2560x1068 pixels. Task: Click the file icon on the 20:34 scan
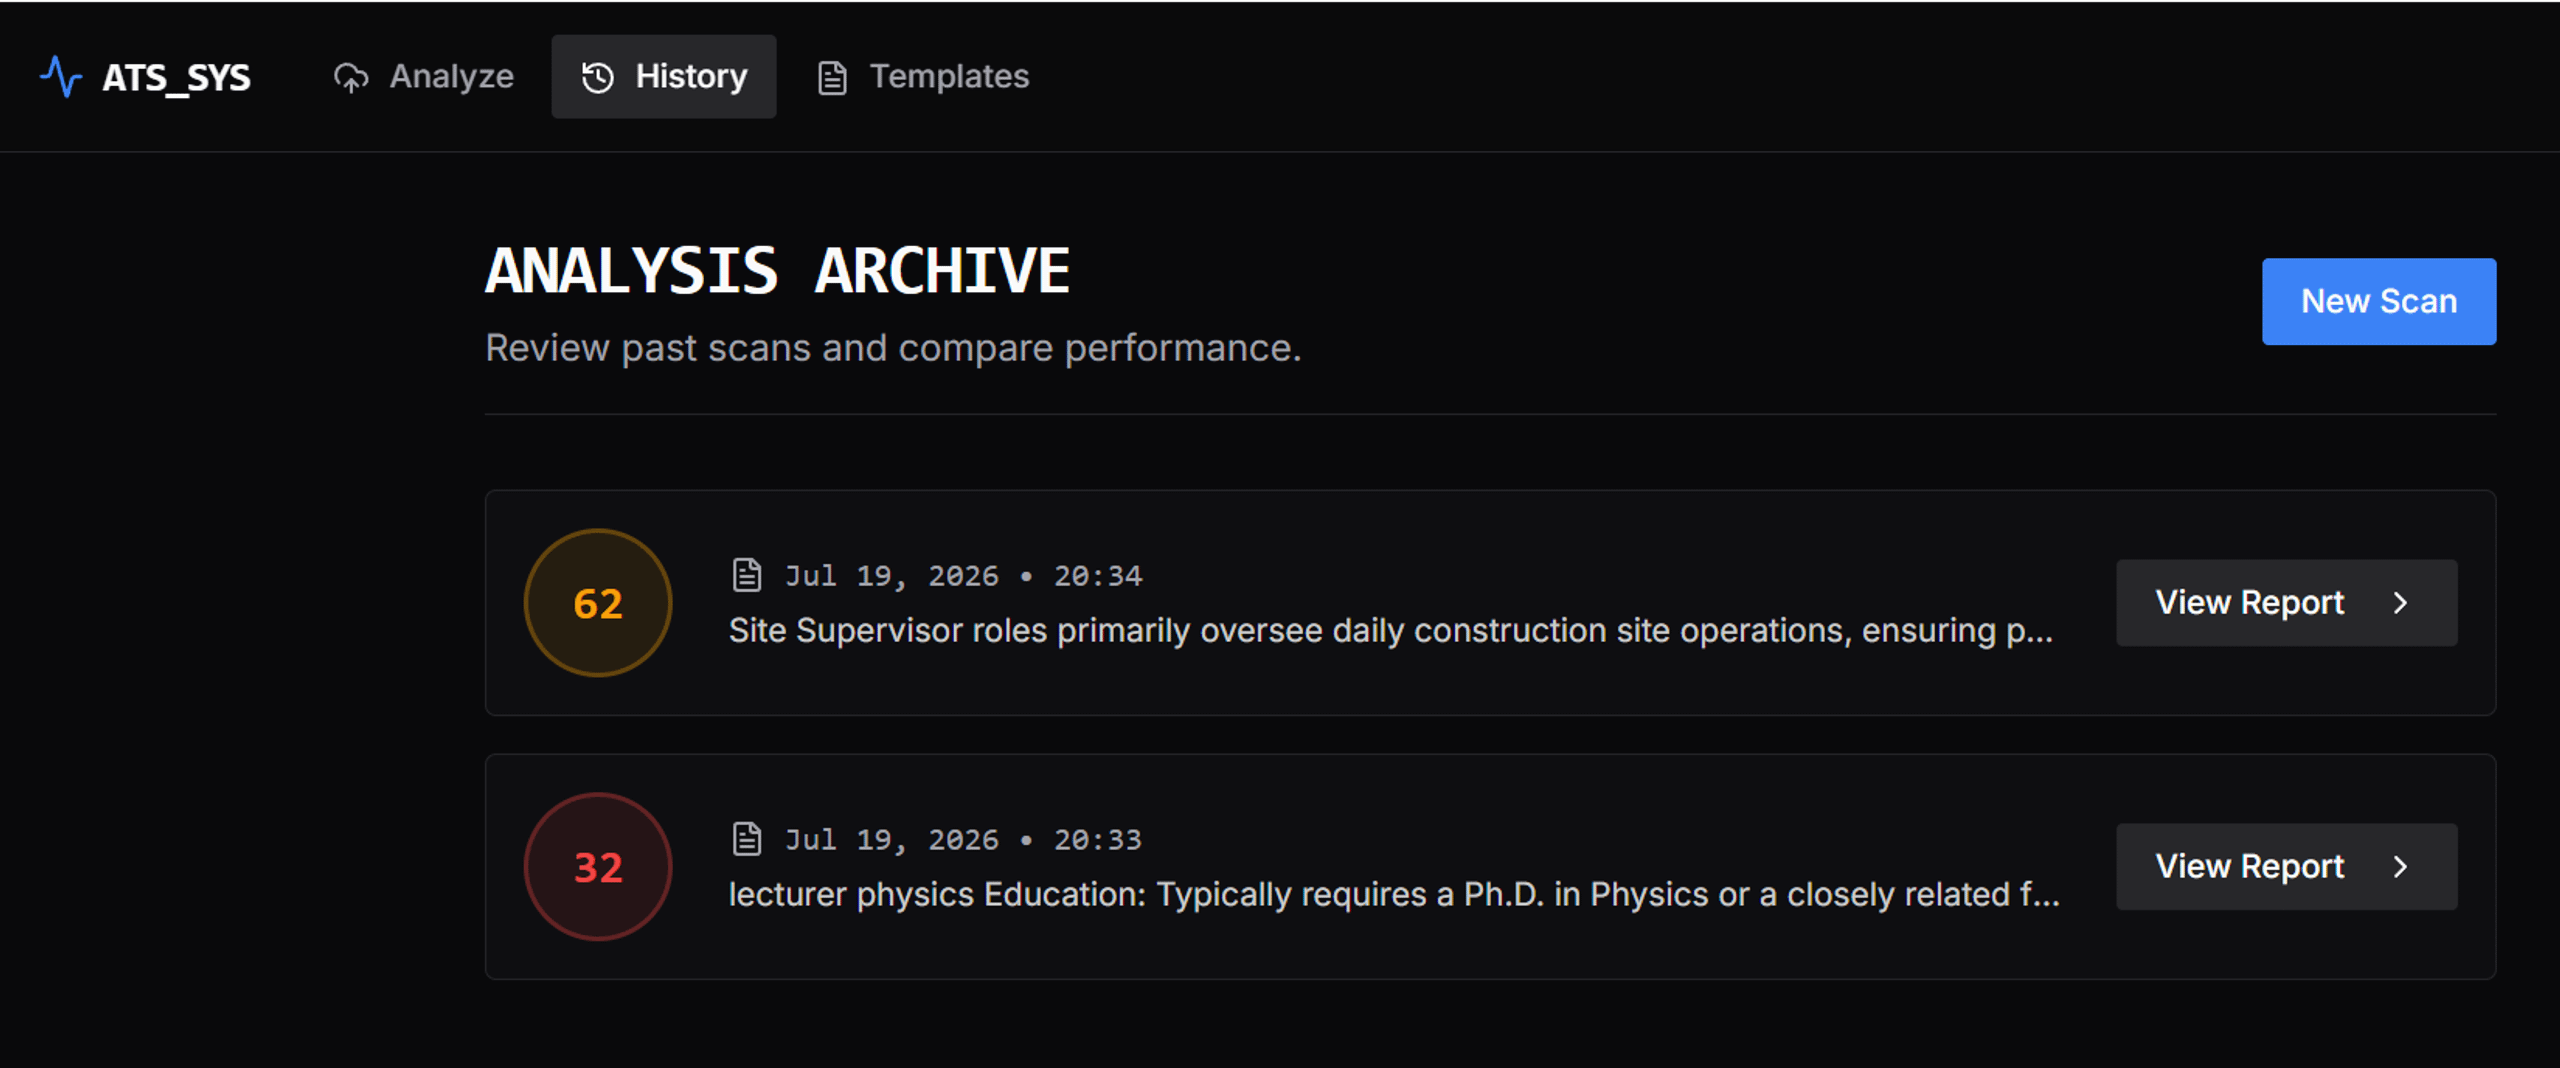[747, 575]
